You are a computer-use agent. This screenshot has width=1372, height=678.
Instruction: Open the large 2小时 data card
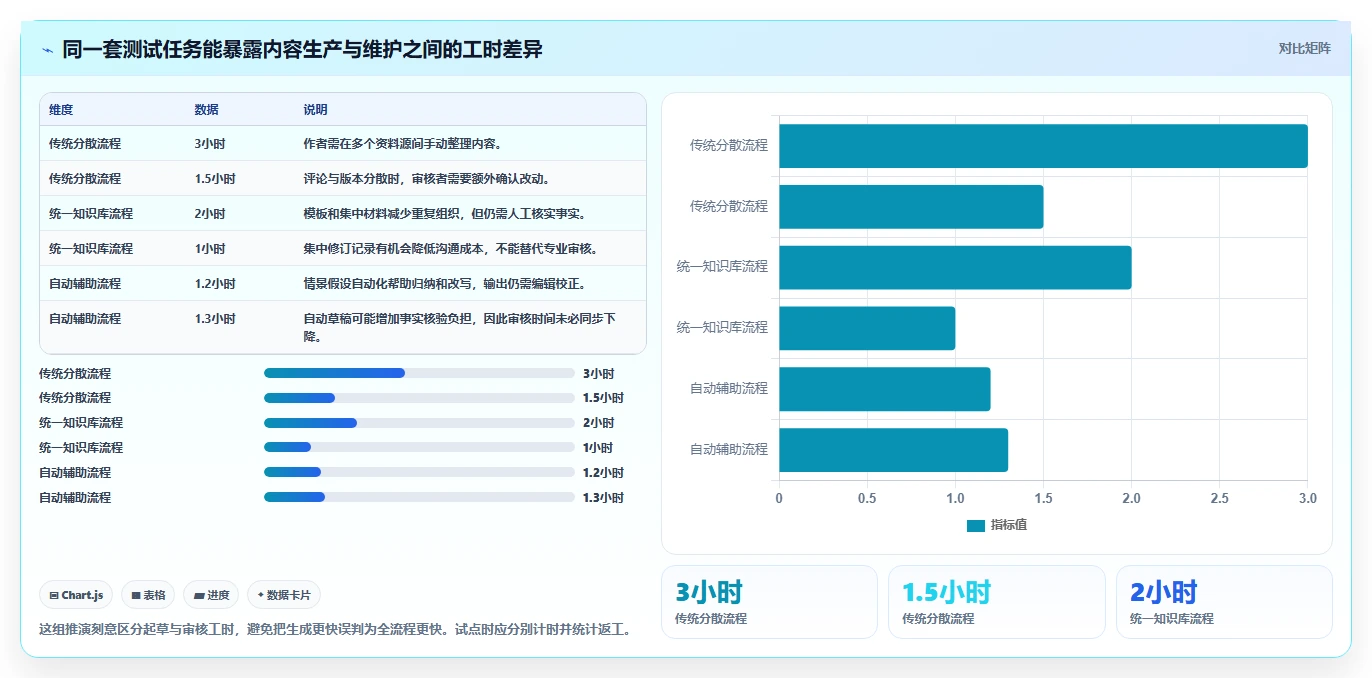click(1224, 602)
